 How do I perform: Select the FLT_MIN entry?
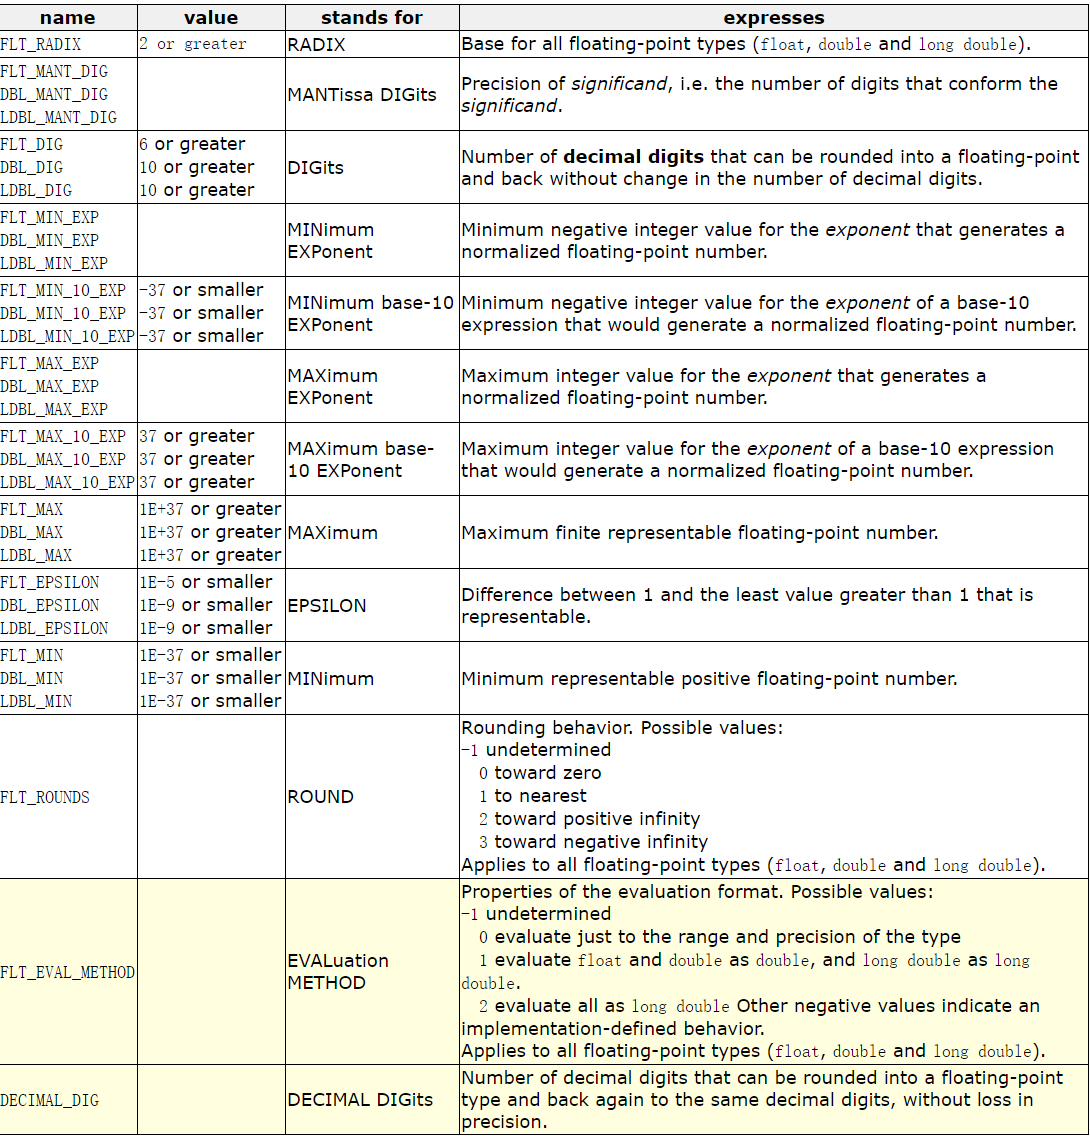(31, 655)
